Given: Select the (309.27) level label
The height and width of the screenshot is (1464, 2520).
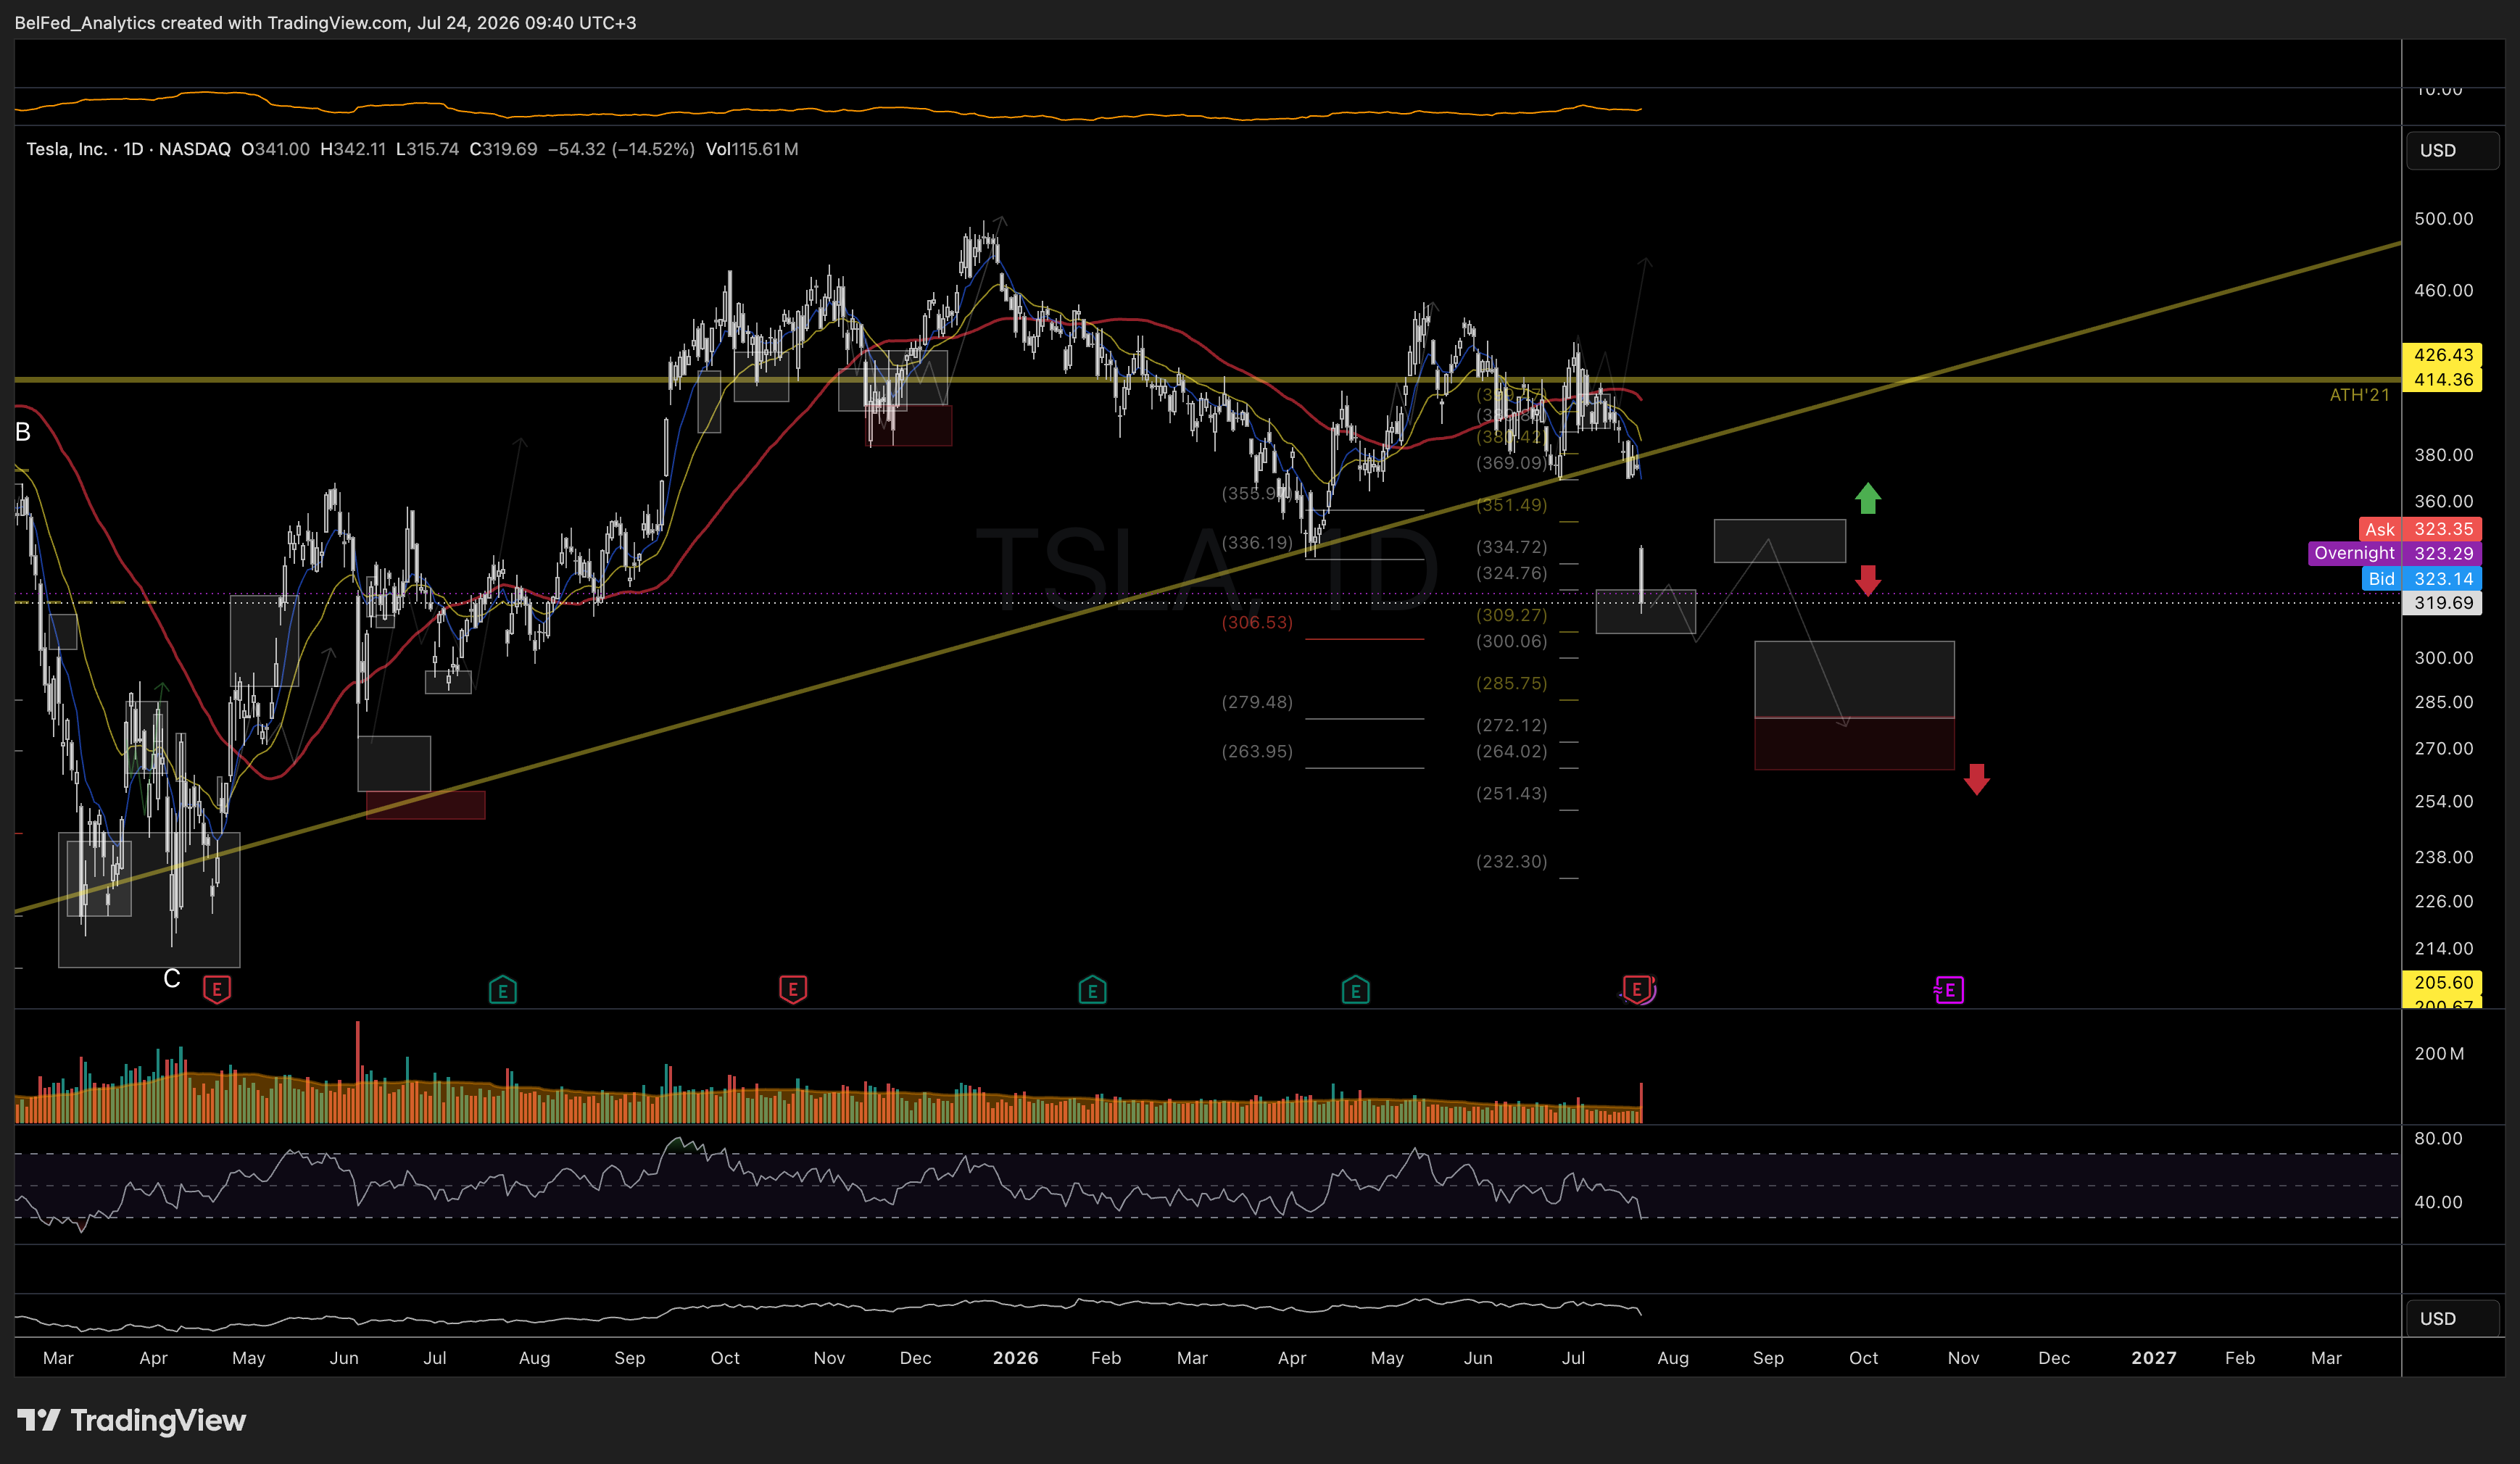Looking at the screenshot, I should (1511, 615).
